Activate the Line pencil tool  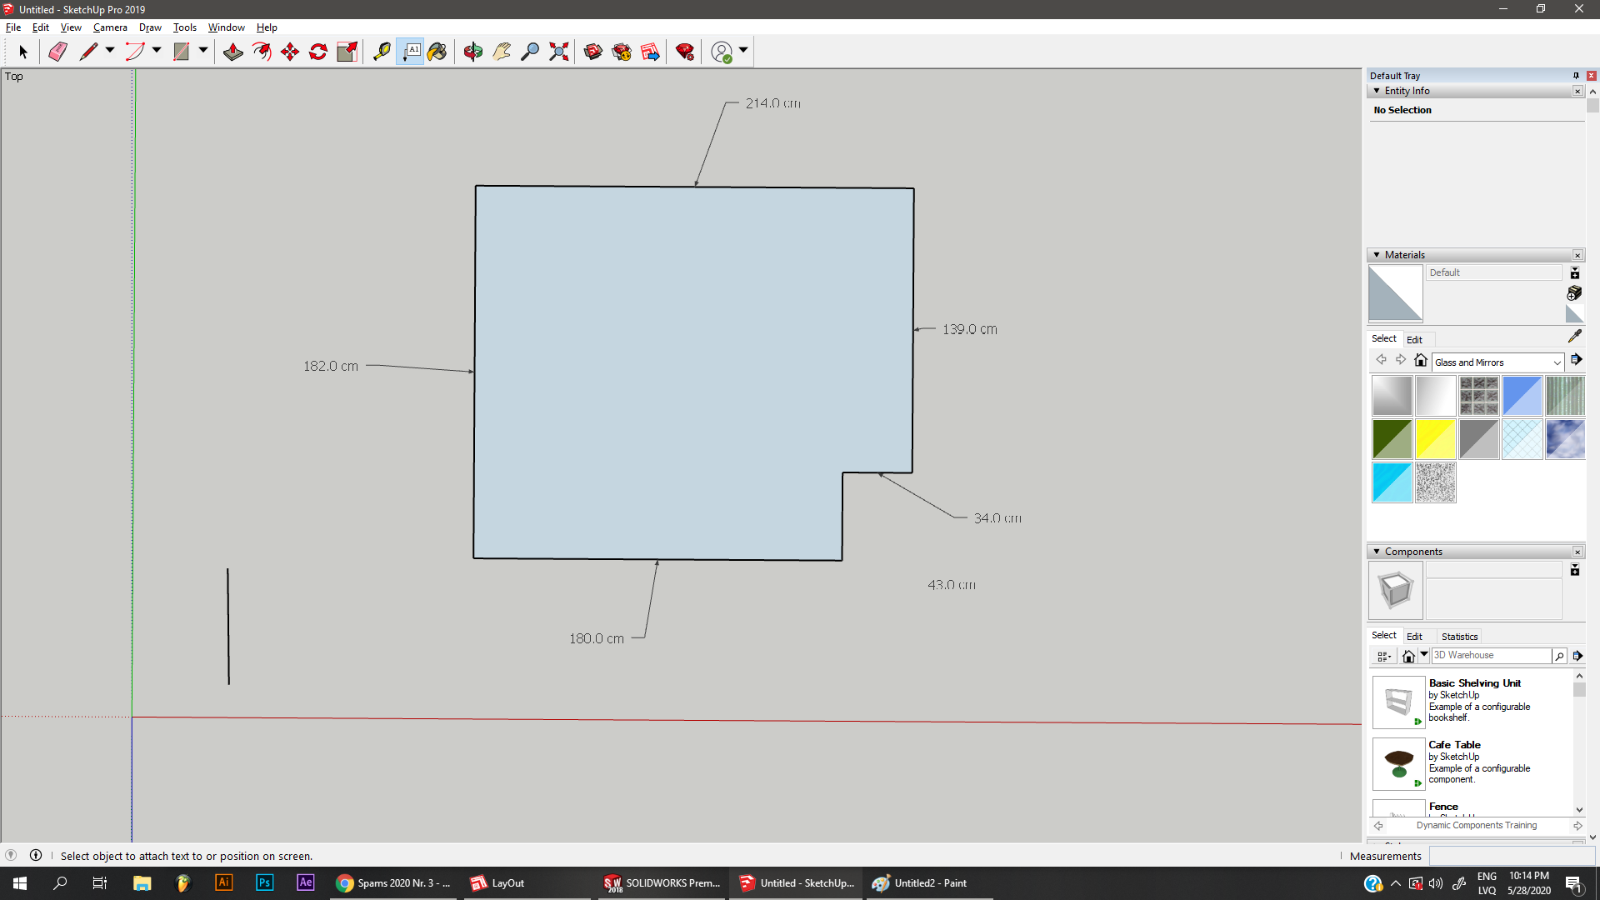click(88, 52)
